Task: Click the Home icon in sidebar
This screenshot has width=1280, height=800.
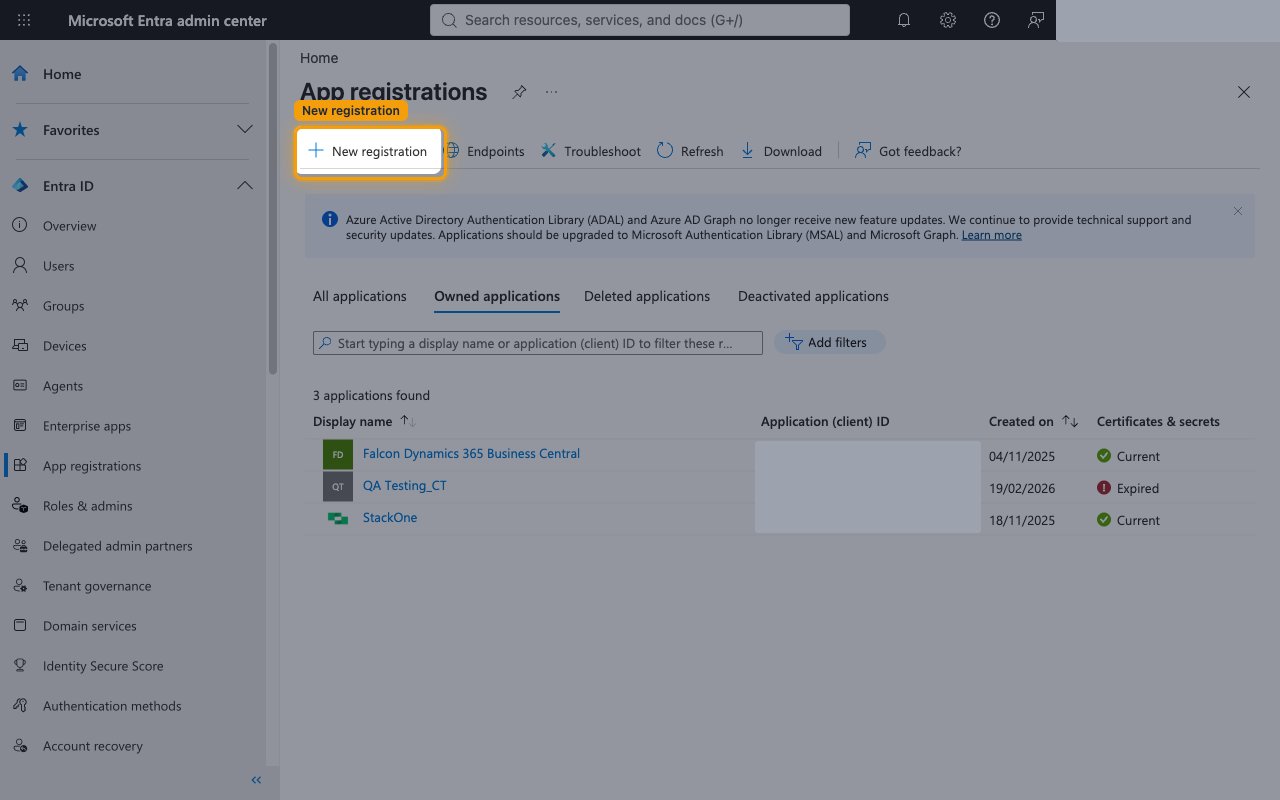Action: (19, 74)
